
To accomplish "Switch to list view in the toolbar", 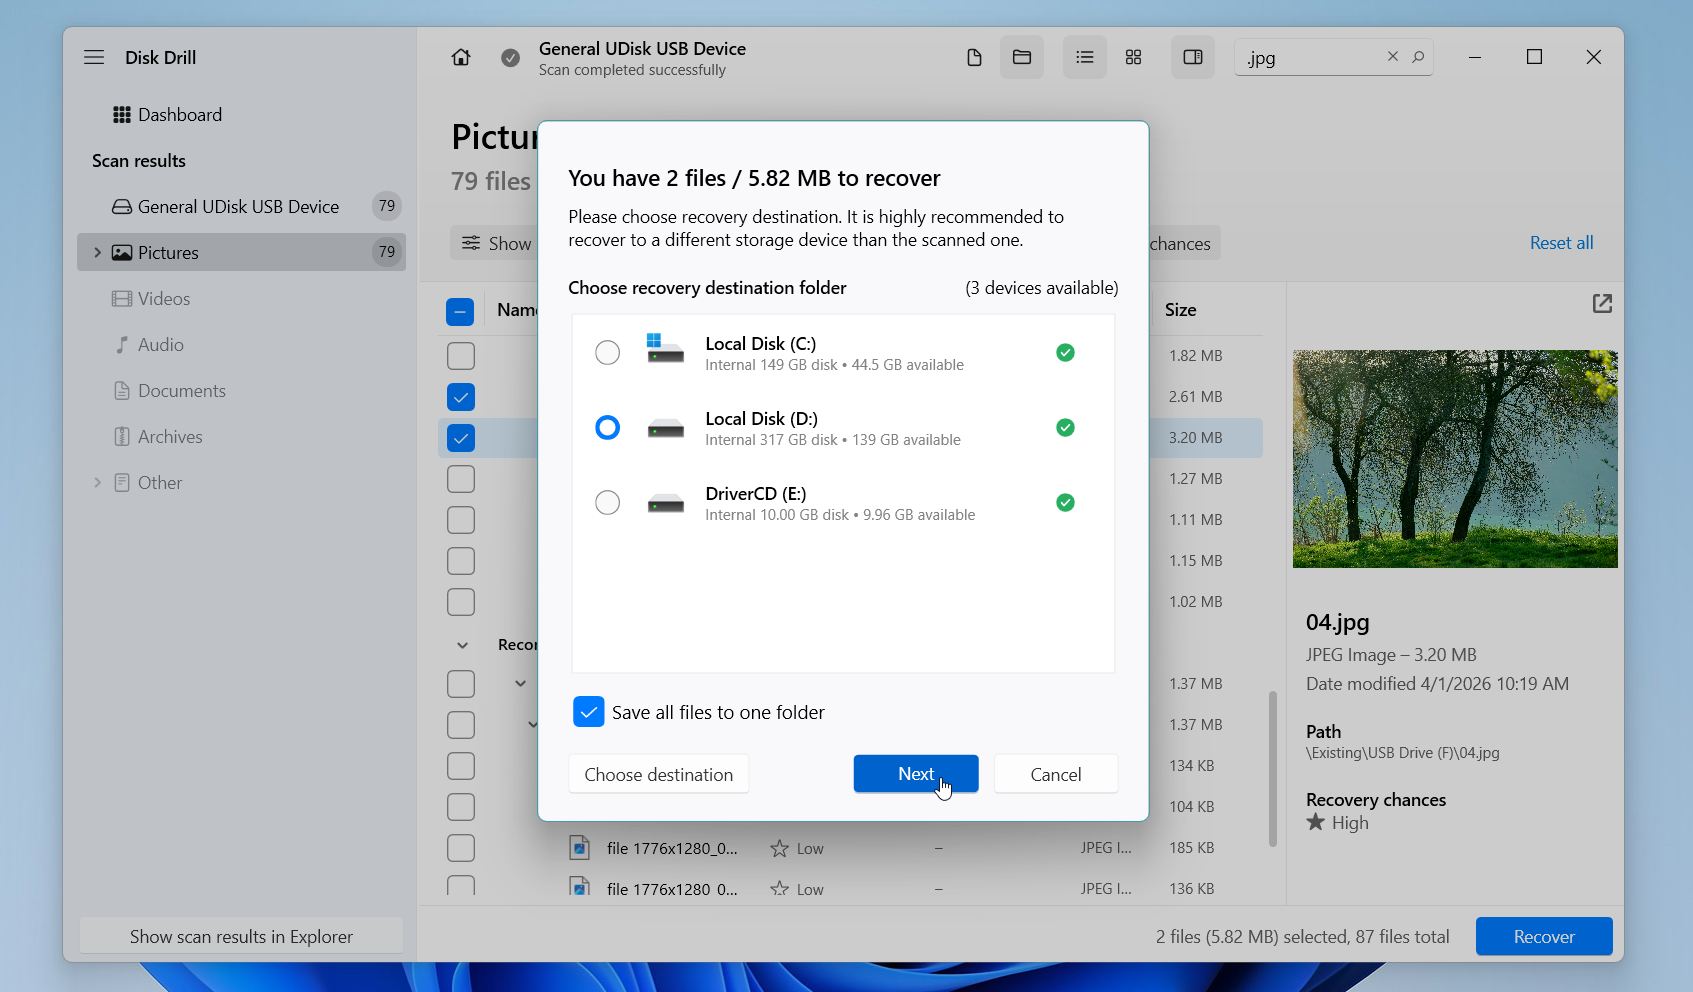I will coord(1083,57).
